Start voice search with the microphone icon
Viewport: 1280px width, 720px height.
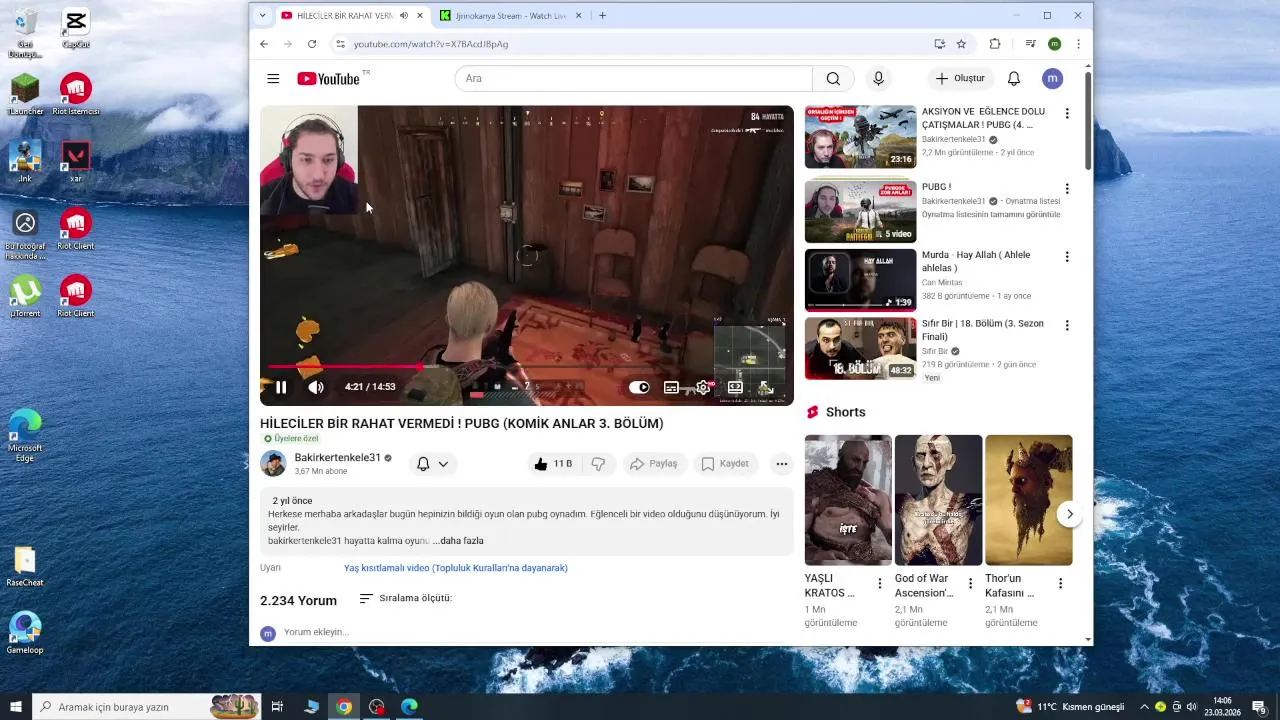(878, 78)
